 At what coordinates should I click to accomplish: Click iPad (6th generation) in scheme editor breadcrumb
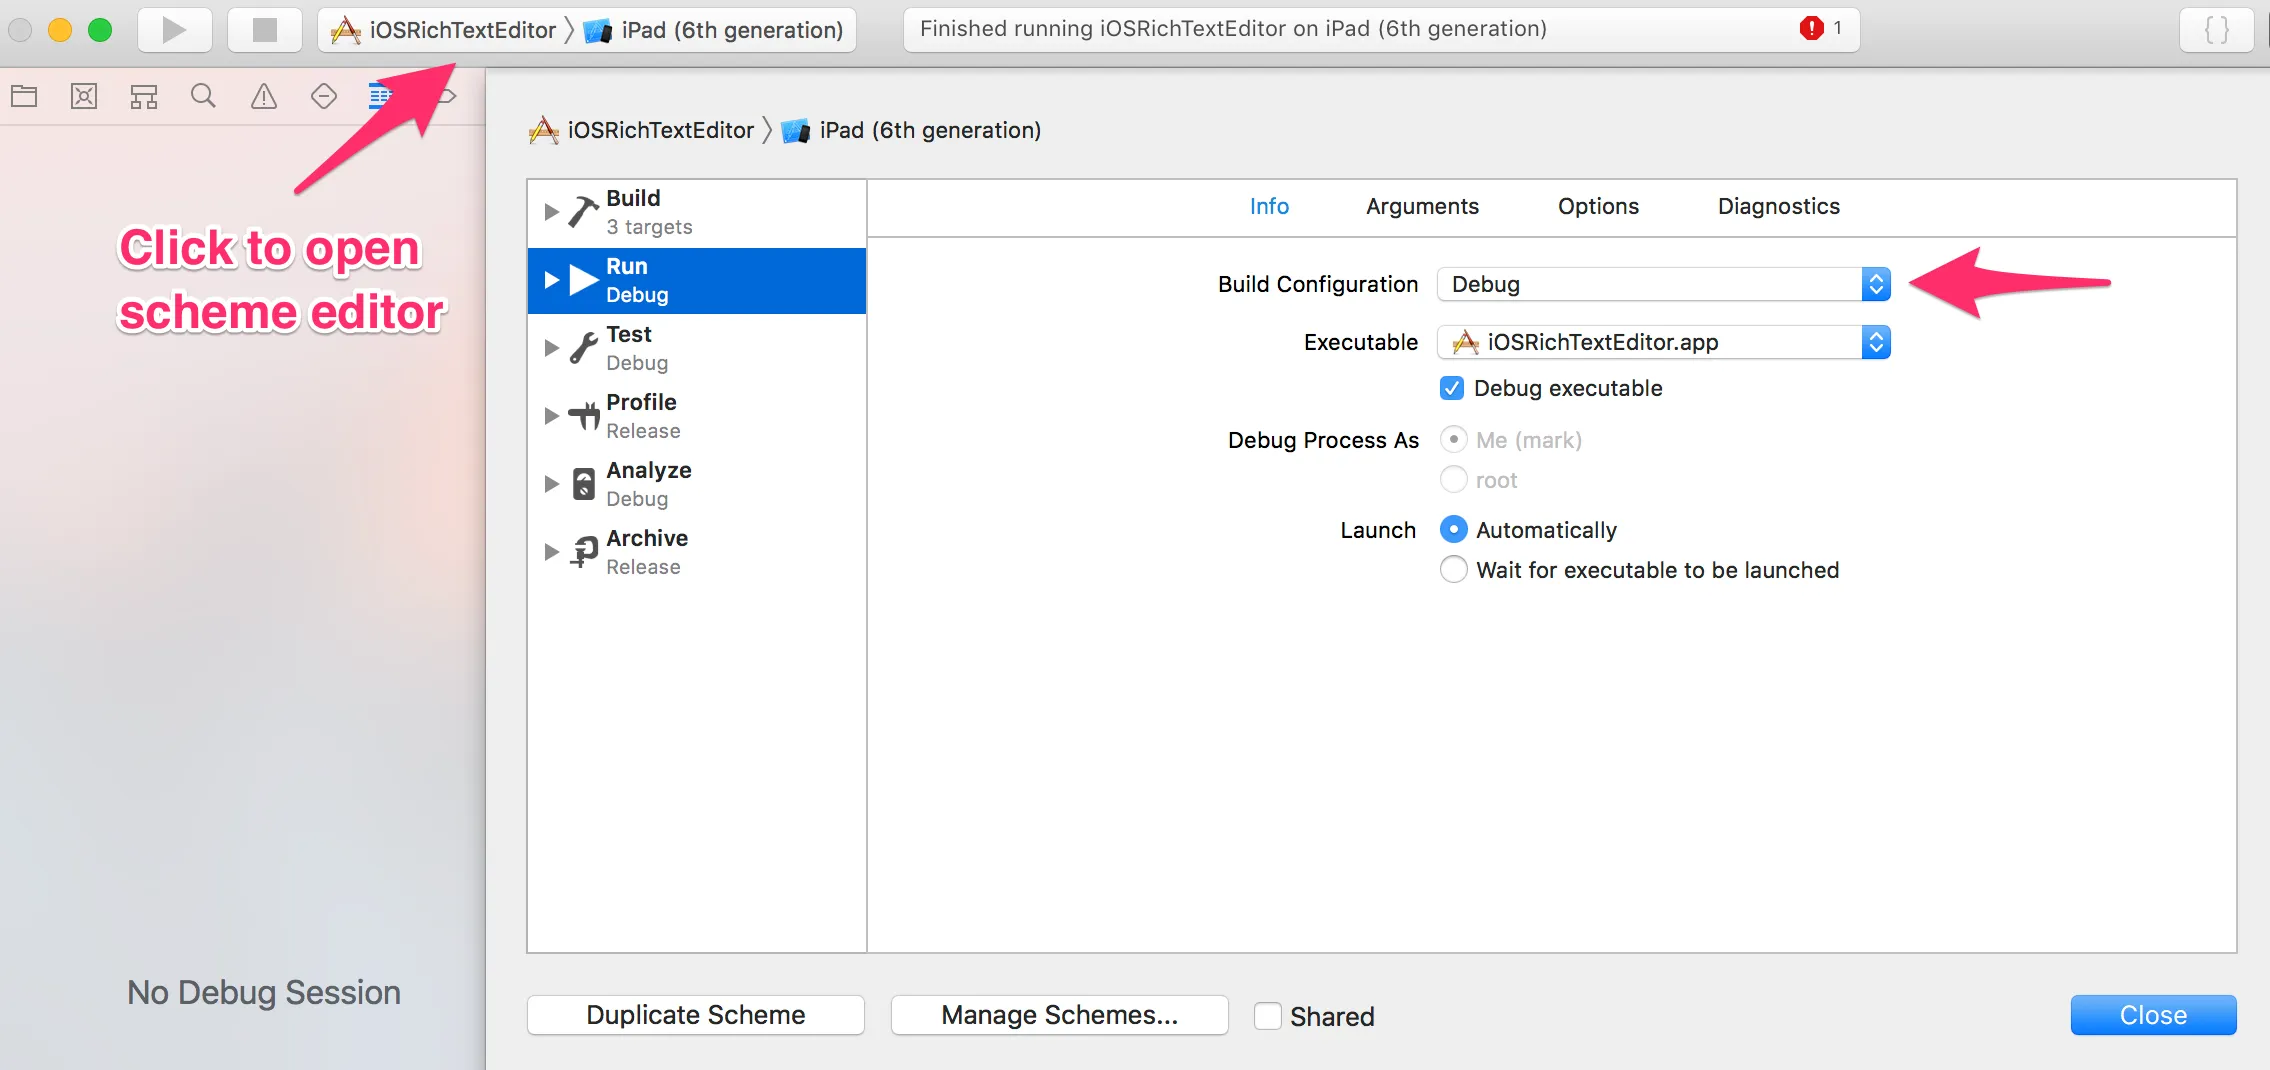coord(912,130)
